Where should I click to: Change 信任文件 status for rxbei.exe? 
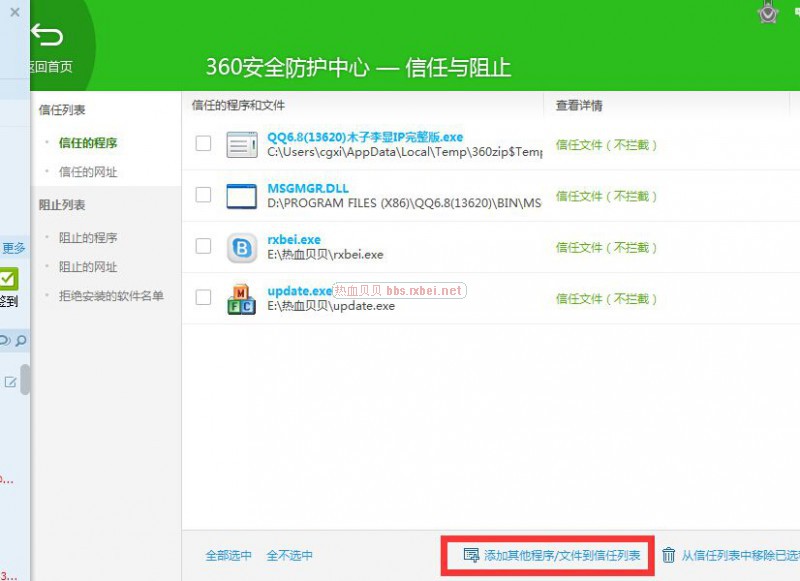tap(607, 247)
